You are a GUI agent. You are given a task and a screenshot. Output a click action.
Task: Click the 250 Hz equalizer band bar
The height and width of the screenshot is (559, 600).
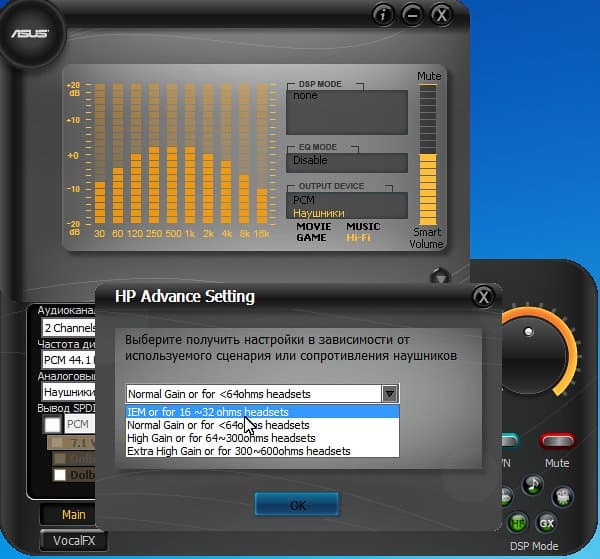(154, 154)
